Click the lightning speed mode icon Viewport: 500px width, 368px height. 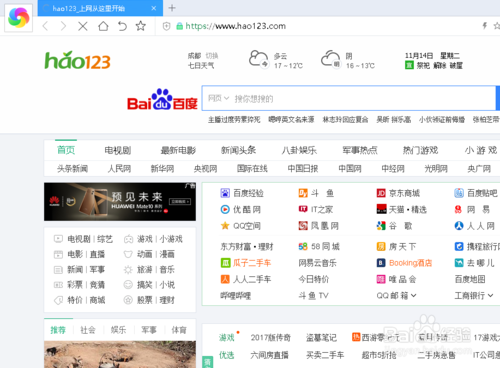coord(485,26)
